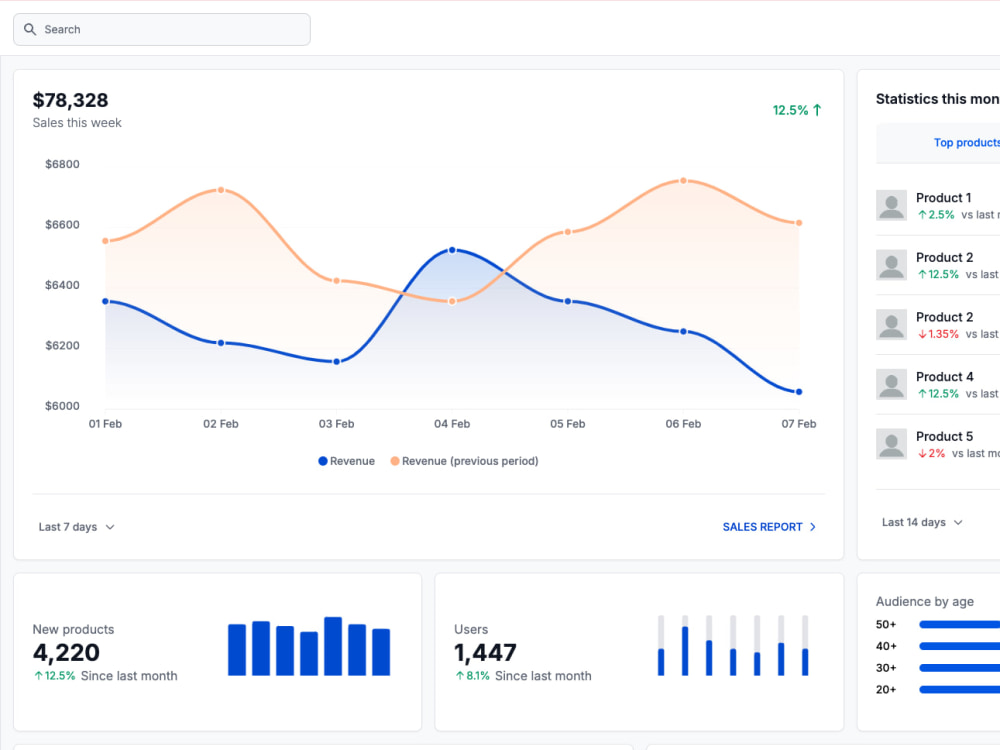Click the tallest bar in New products chart
Image resolution: width=1000 pixels, height=750 pixels.
(333, 646)
